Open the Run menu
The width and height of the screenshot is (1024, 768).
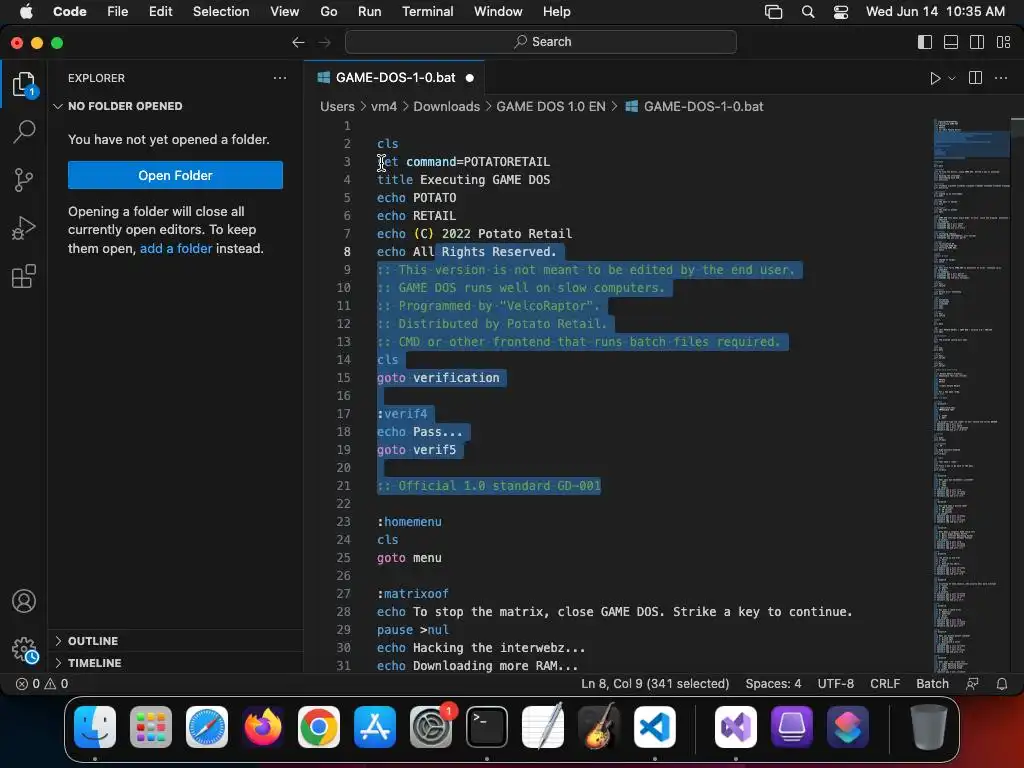pyautogui.click(x=369, y=12)
